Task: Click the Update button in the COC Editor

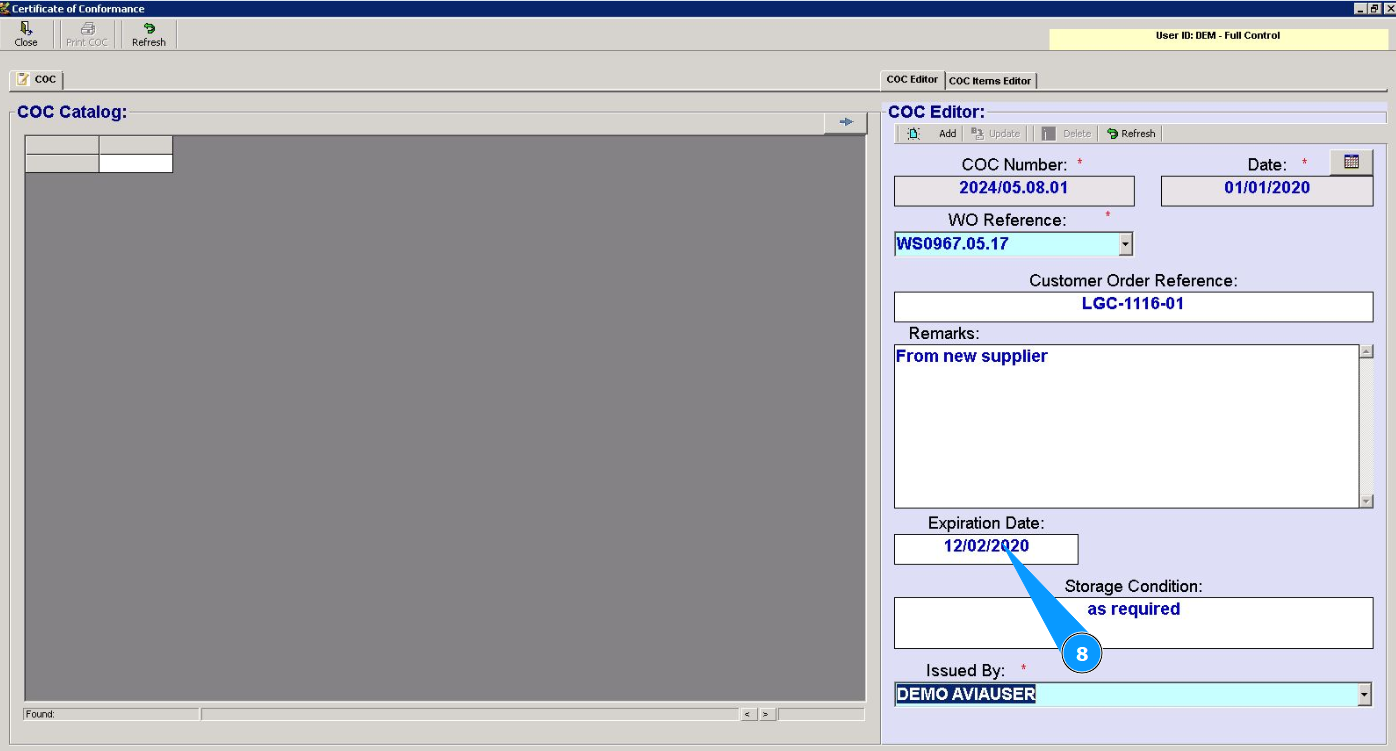Action: tap(996, 133)
